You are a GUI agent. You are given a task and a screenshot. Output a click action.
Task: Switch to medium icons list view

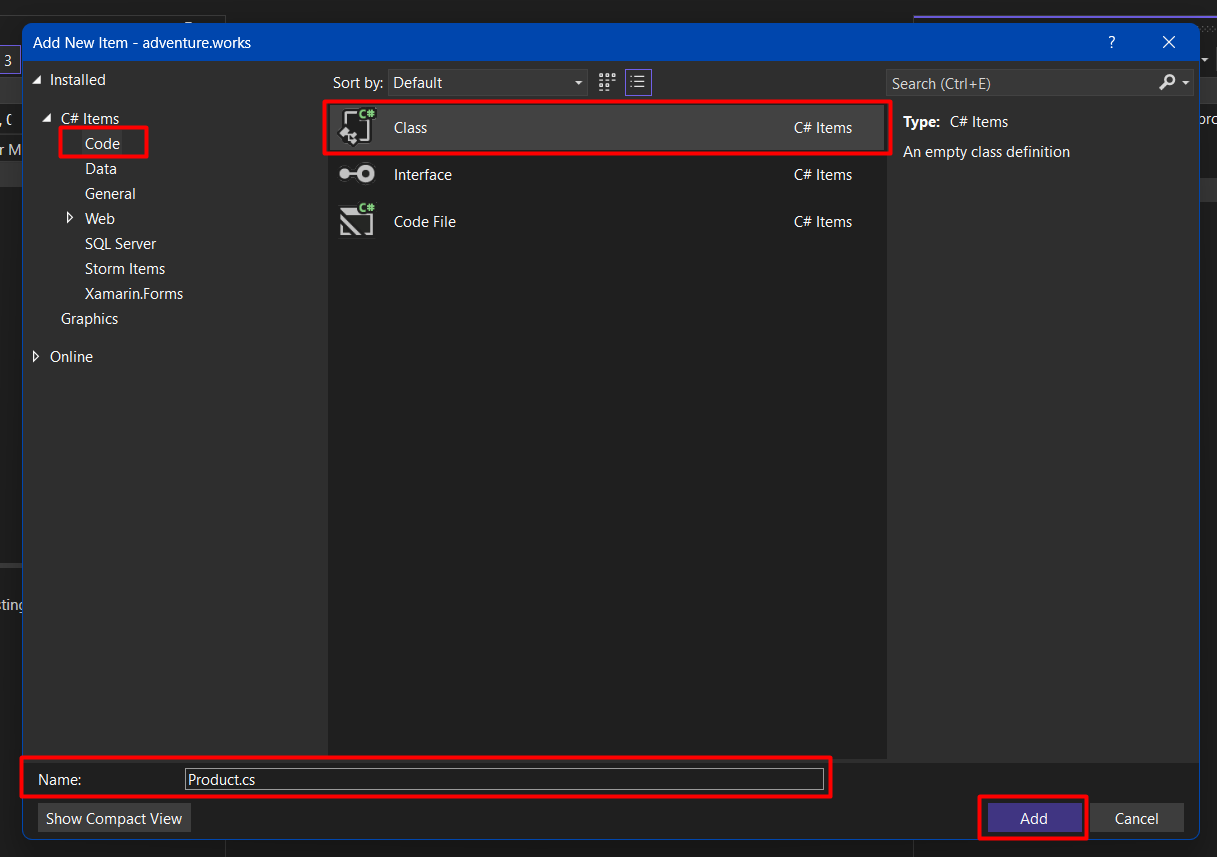[x=638, y=82]
